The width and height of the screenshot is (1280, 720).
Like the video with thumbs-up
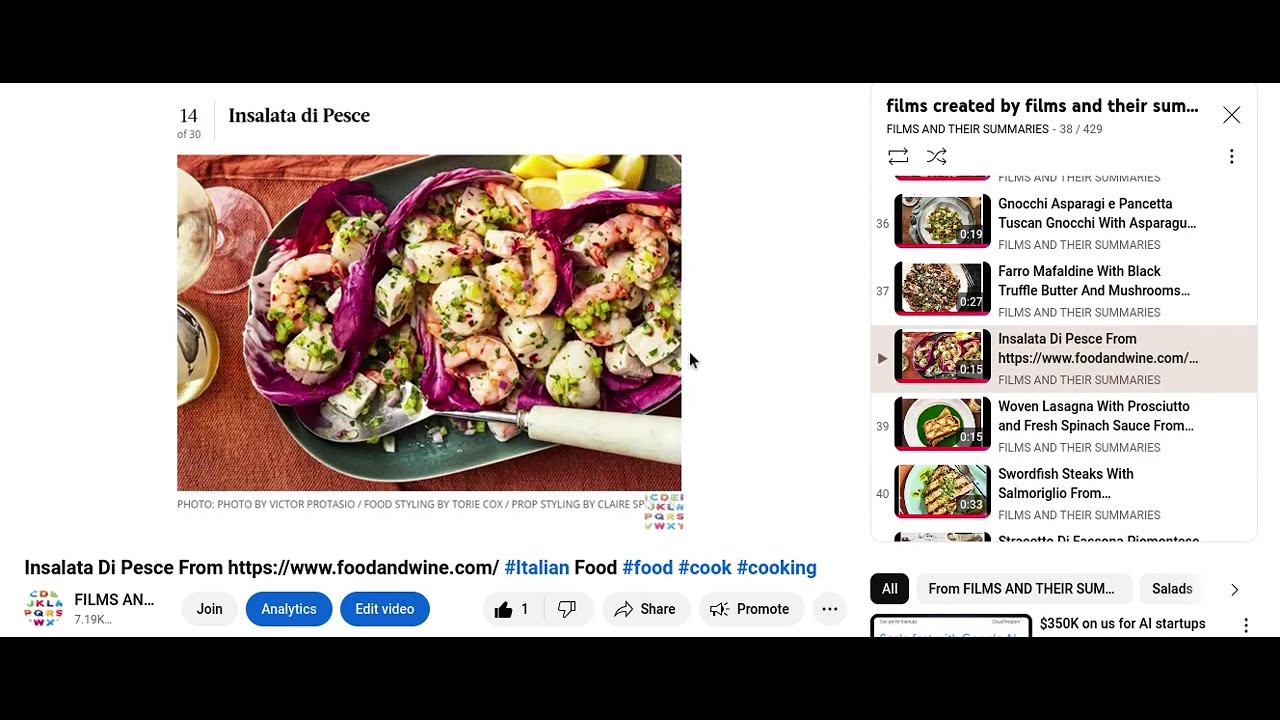coord(512,609)
